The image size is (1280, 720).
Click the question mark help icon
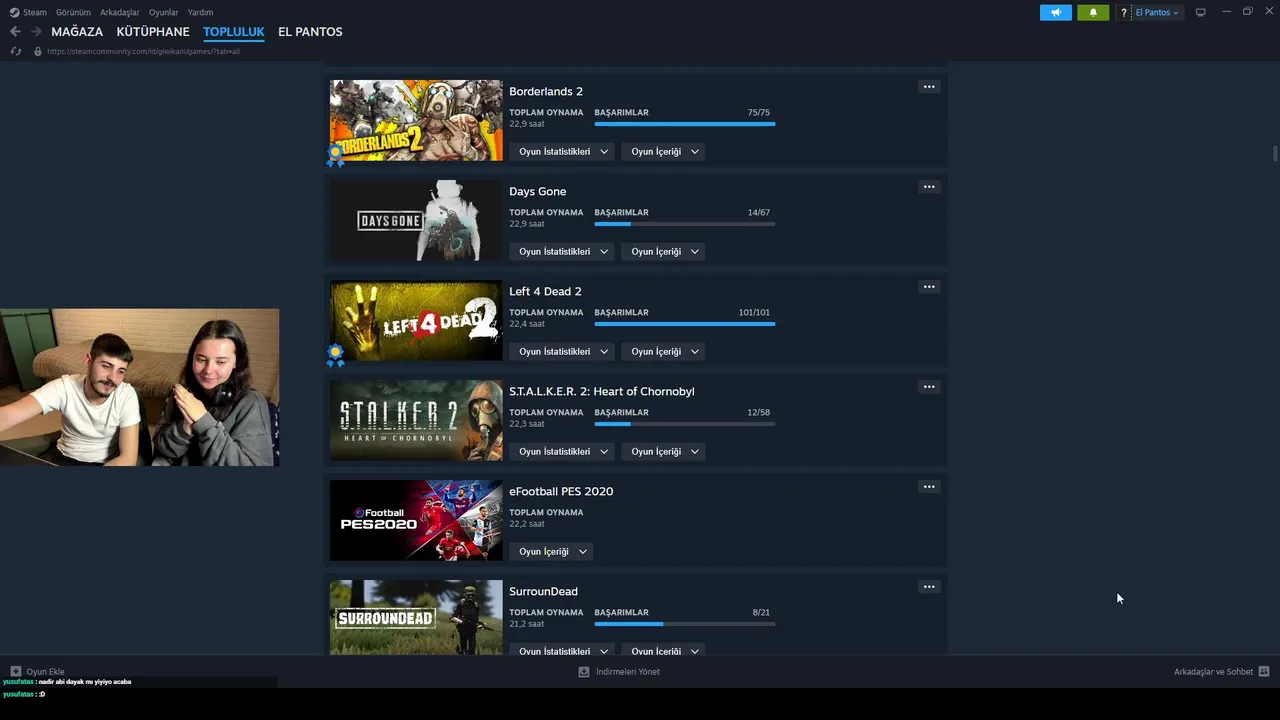pyautogui.click(x=1124, y=13)
